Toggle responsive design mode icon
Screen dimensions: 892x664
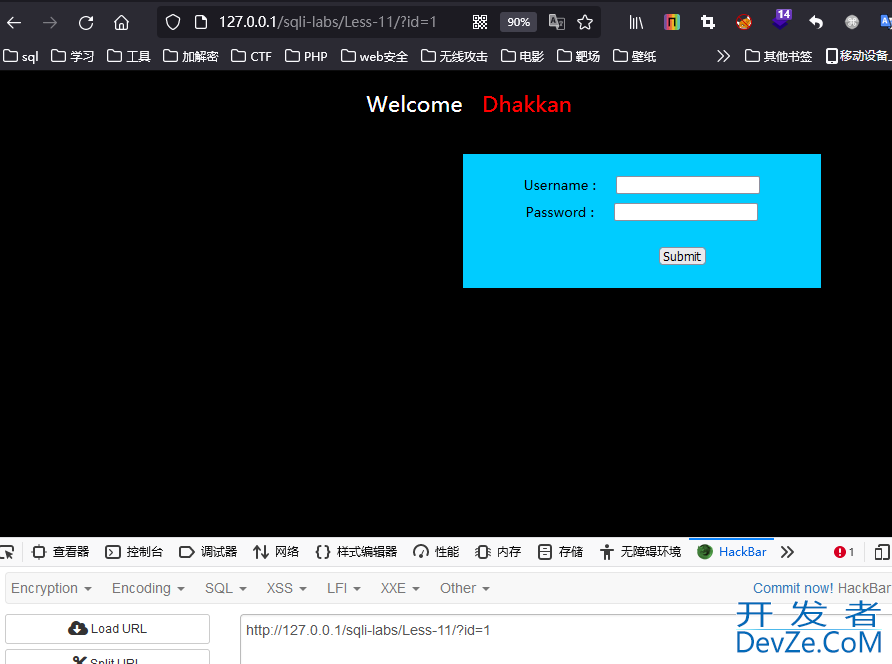(882, 552)
